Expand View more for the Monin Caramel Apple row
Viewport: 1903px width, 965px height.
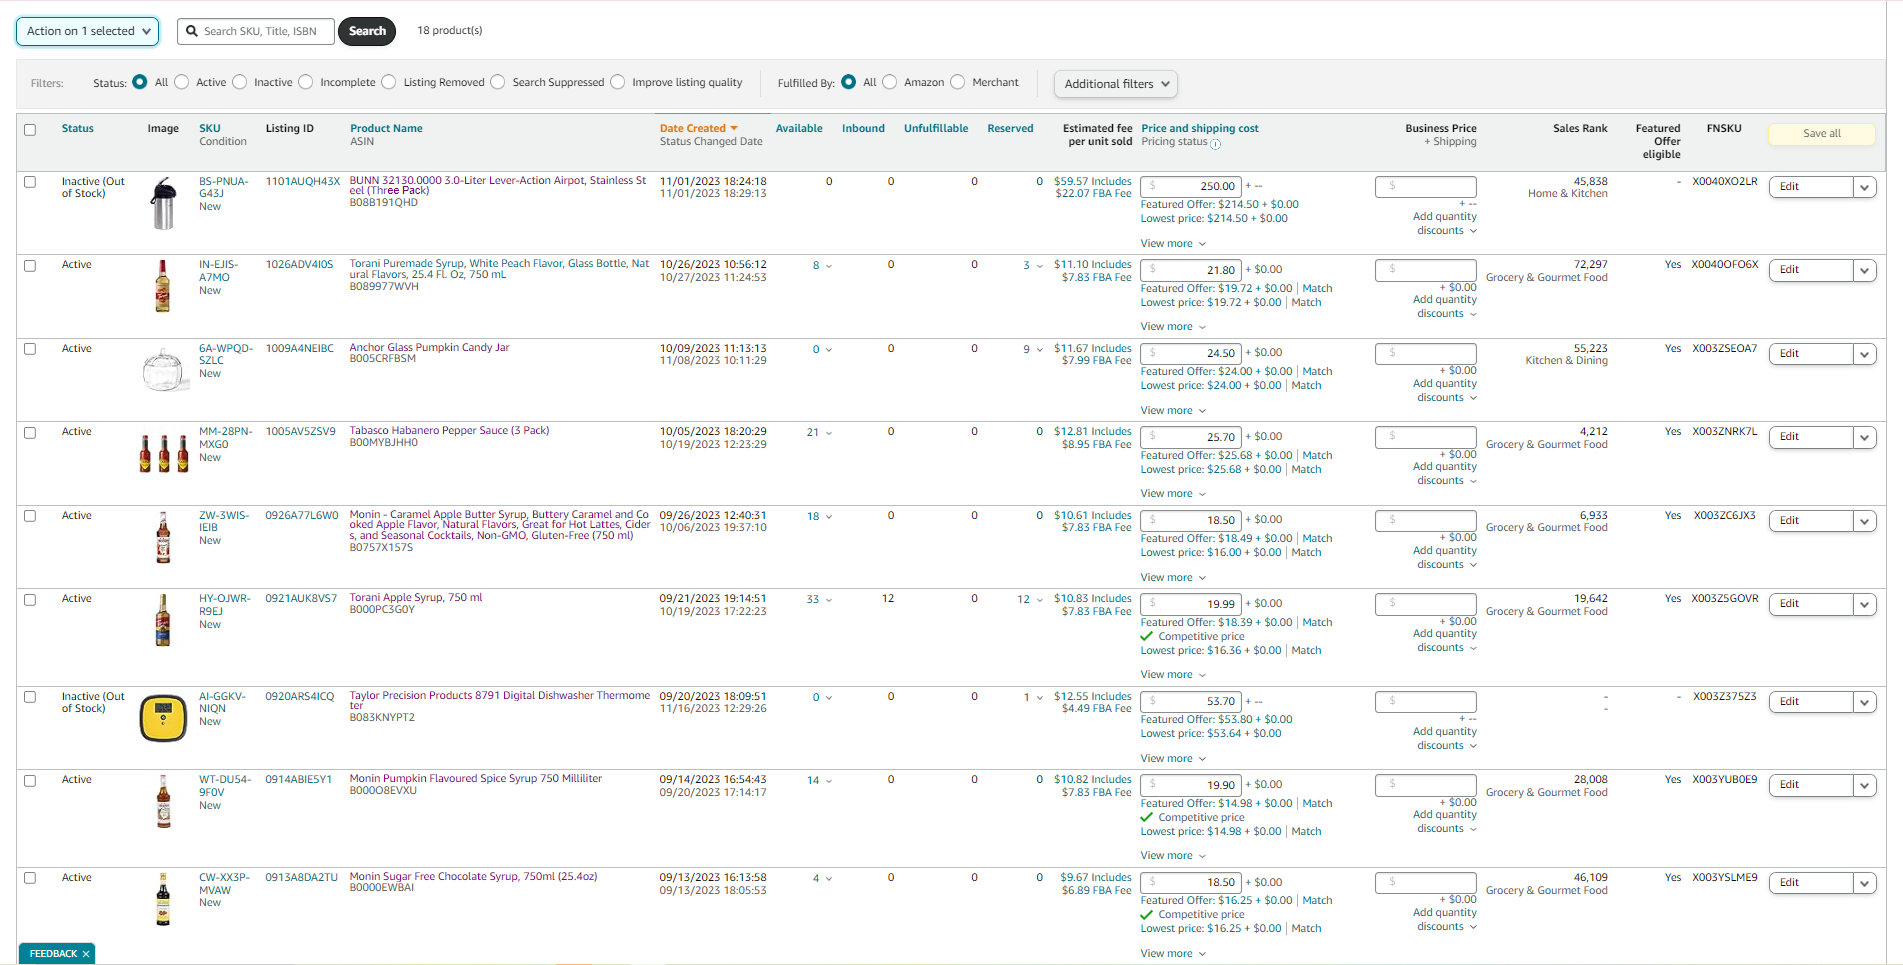click(x=1173, y=578)
